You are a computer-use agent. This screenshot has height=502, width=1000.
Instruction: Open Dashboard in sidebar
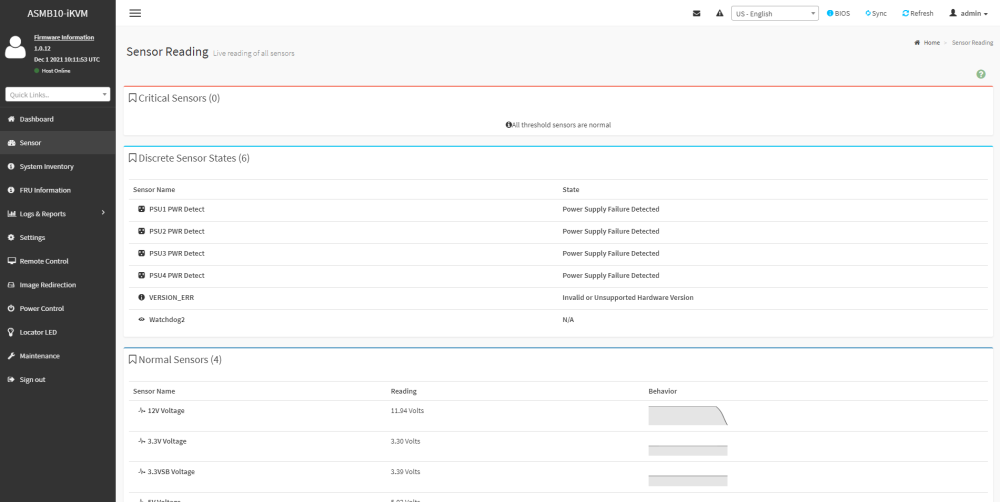pyautogui.click(x=57, y=119)
